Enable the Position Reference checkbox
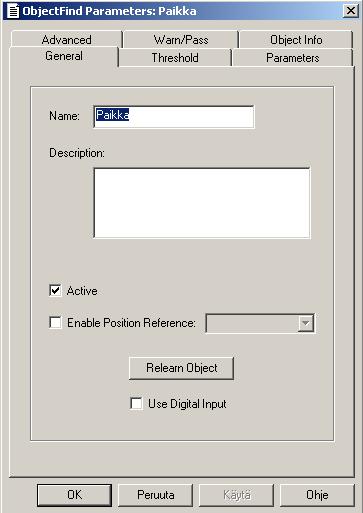Viewport: 363px width, 513px height. 55,322
